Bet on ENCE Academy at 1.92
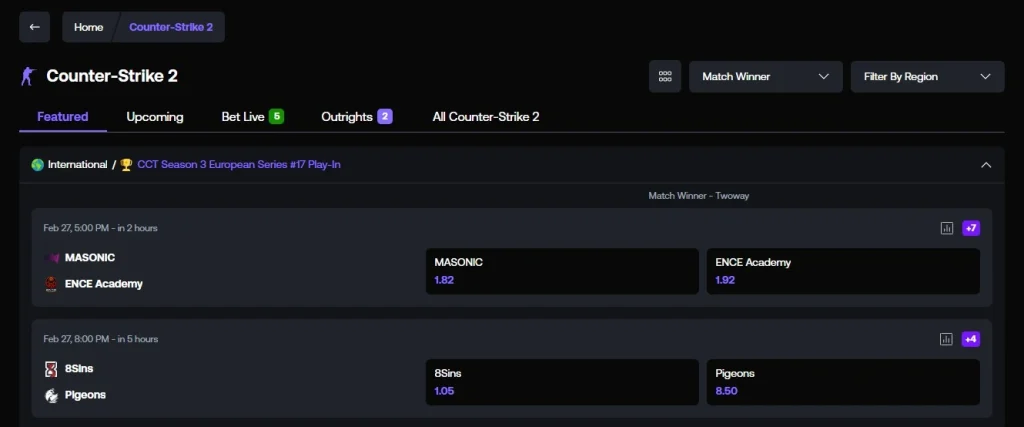Screen dimensions: 1024x427 (x=843, y=271)
